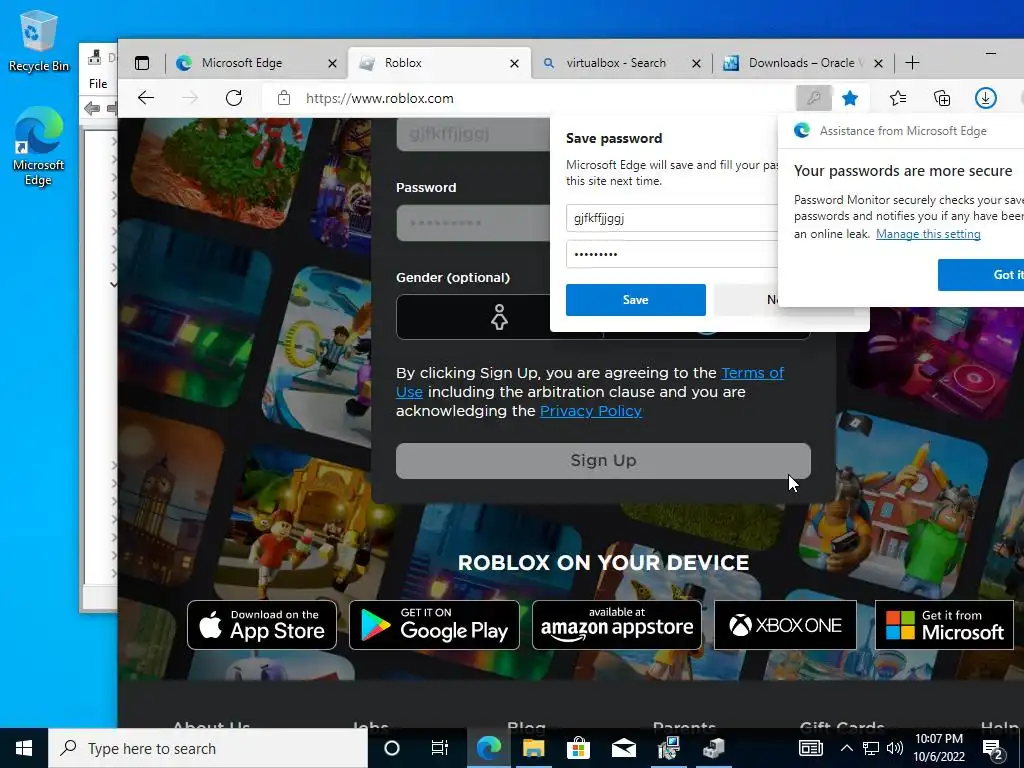Click the username field in Save password popup
The width and height of the screenshot is (1024, 768).
tap(672, 218)
